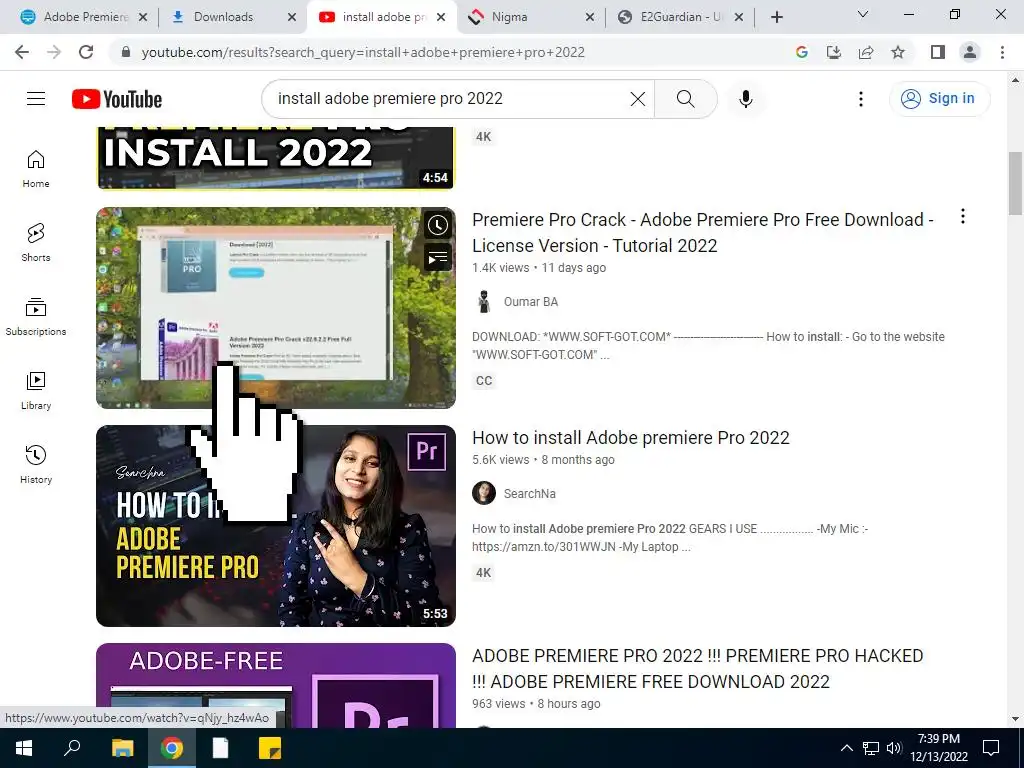Image resolution: width=1024 pixels, height=768 pixels.
Task: Click the SearchNa channel avatar
Action: [x=484, y=493]
